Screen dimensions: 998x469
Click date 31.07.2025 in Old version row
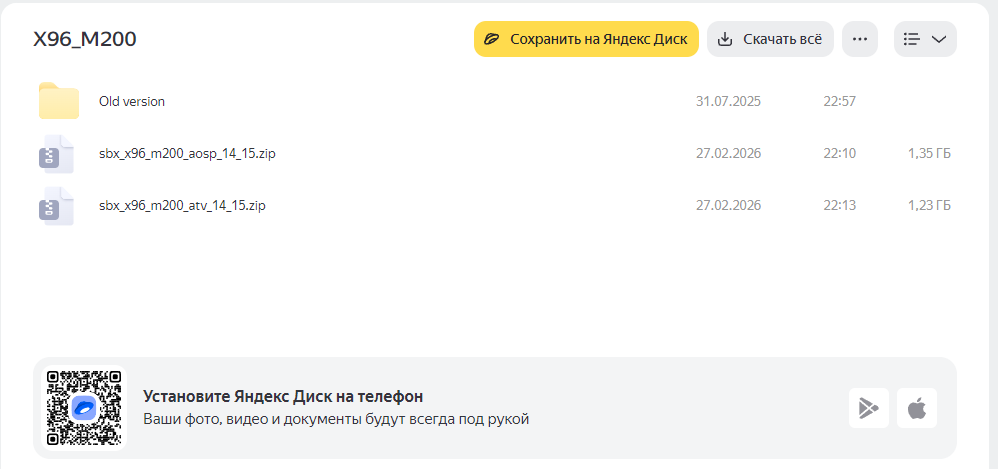pos(728,101)
